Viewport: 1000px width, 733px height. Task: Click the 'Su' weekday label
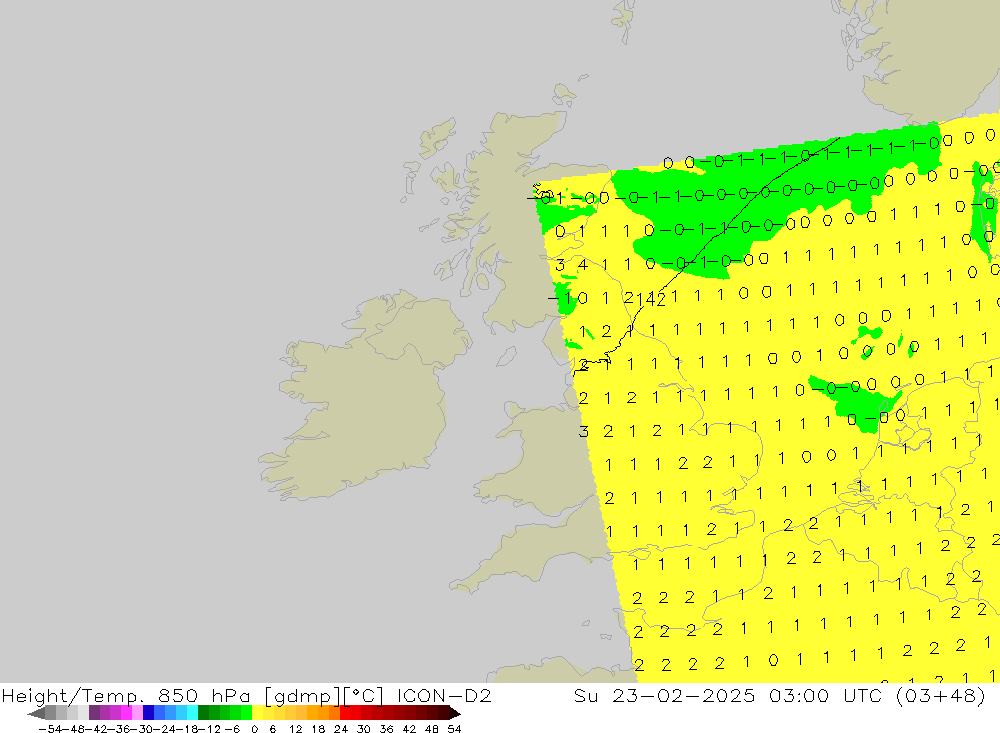pyautogui.click(x=585, y=695)
